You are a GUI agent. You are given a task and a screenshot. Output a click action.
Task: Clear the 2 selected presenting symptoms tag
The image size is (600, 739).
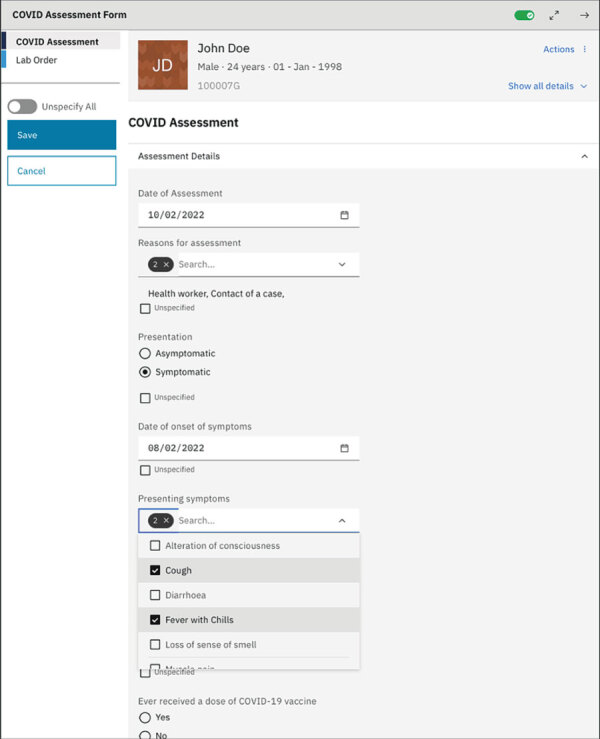point(166,521)
